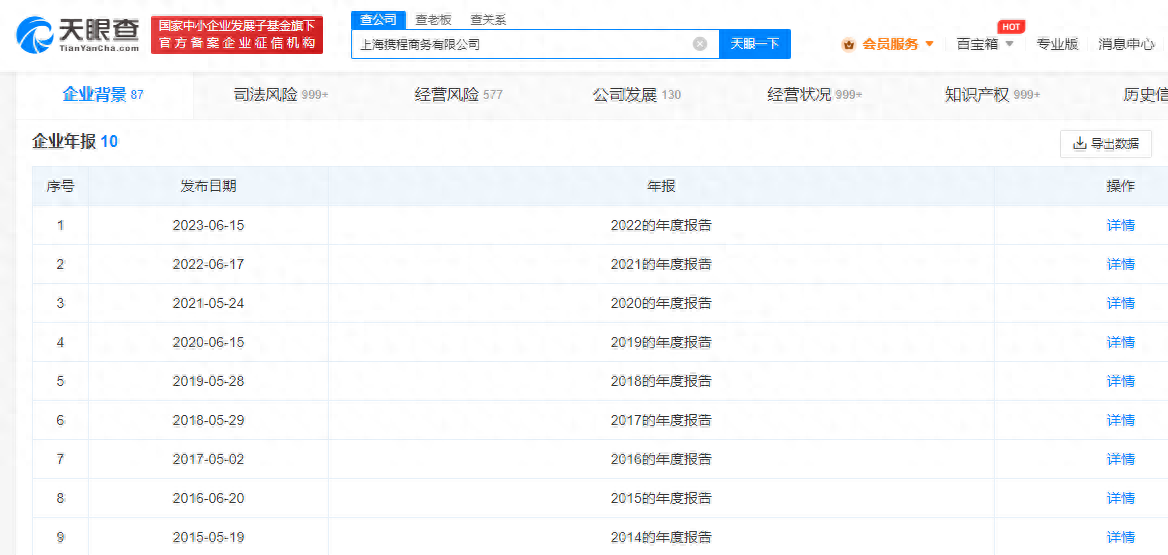Open 详情 for the 2016 annual report
The height and width of the screenshot is (555, 1168).
click(x=1120, y=459)
